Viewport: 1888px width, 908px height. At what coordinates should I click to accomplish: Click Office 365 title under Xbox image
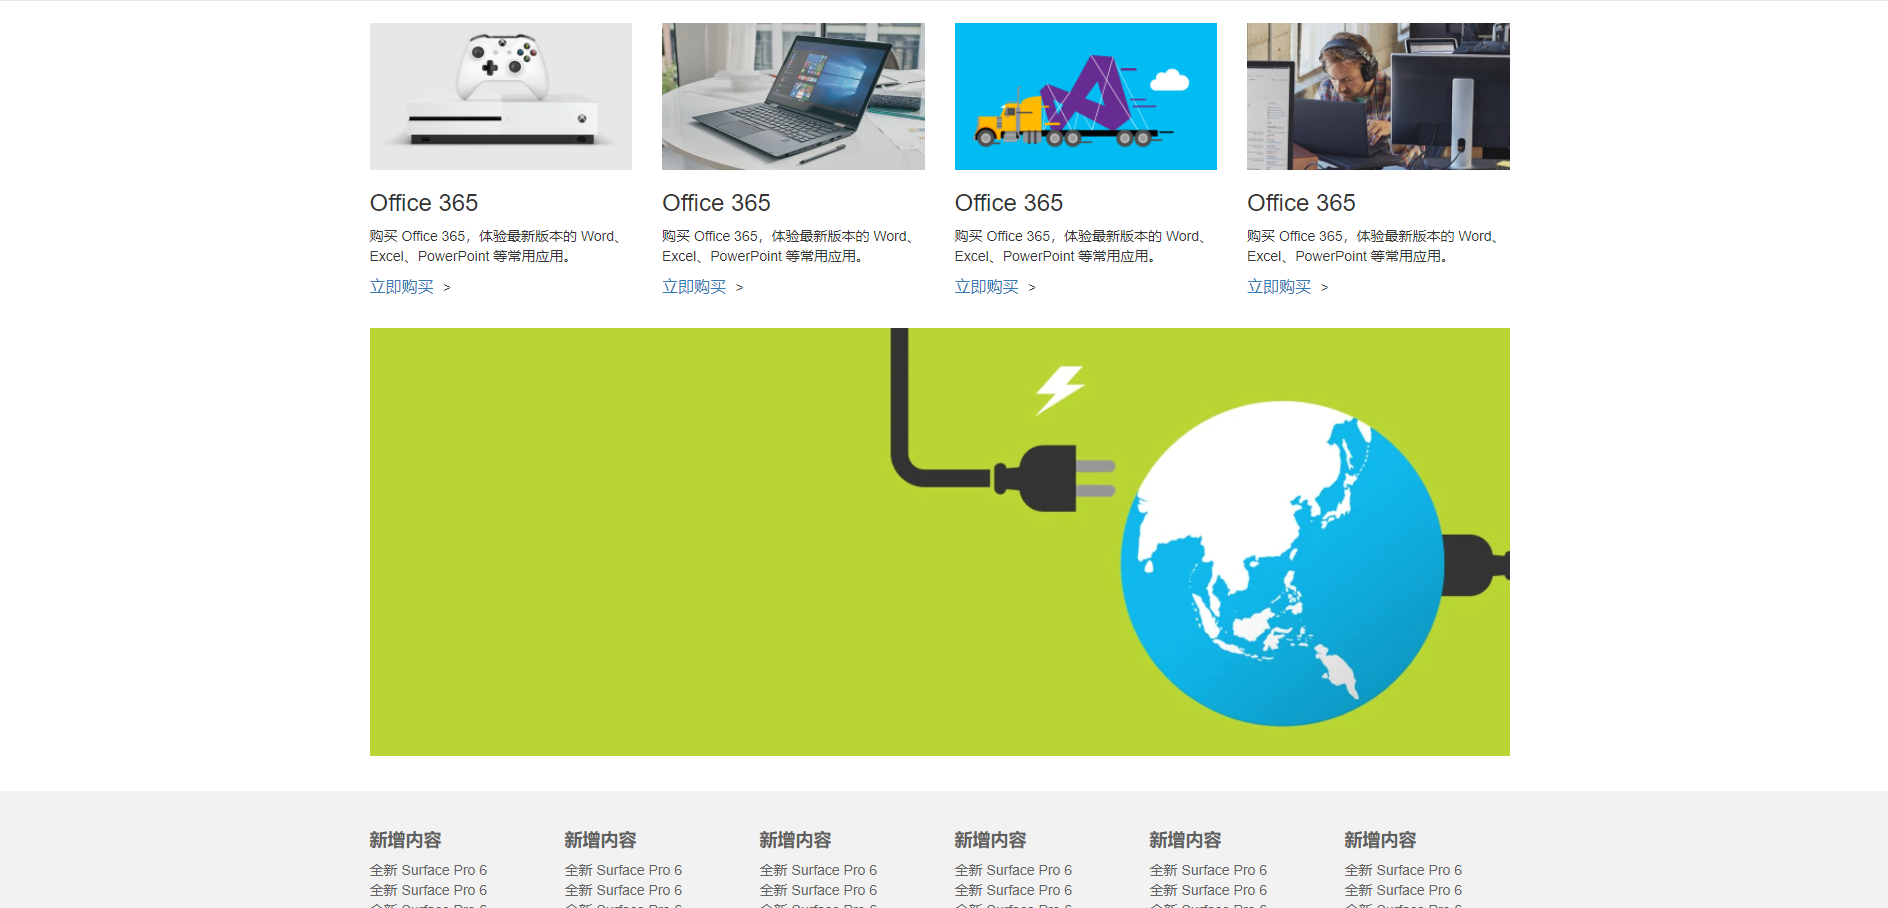pyautogui.click(x=424, y=203)
